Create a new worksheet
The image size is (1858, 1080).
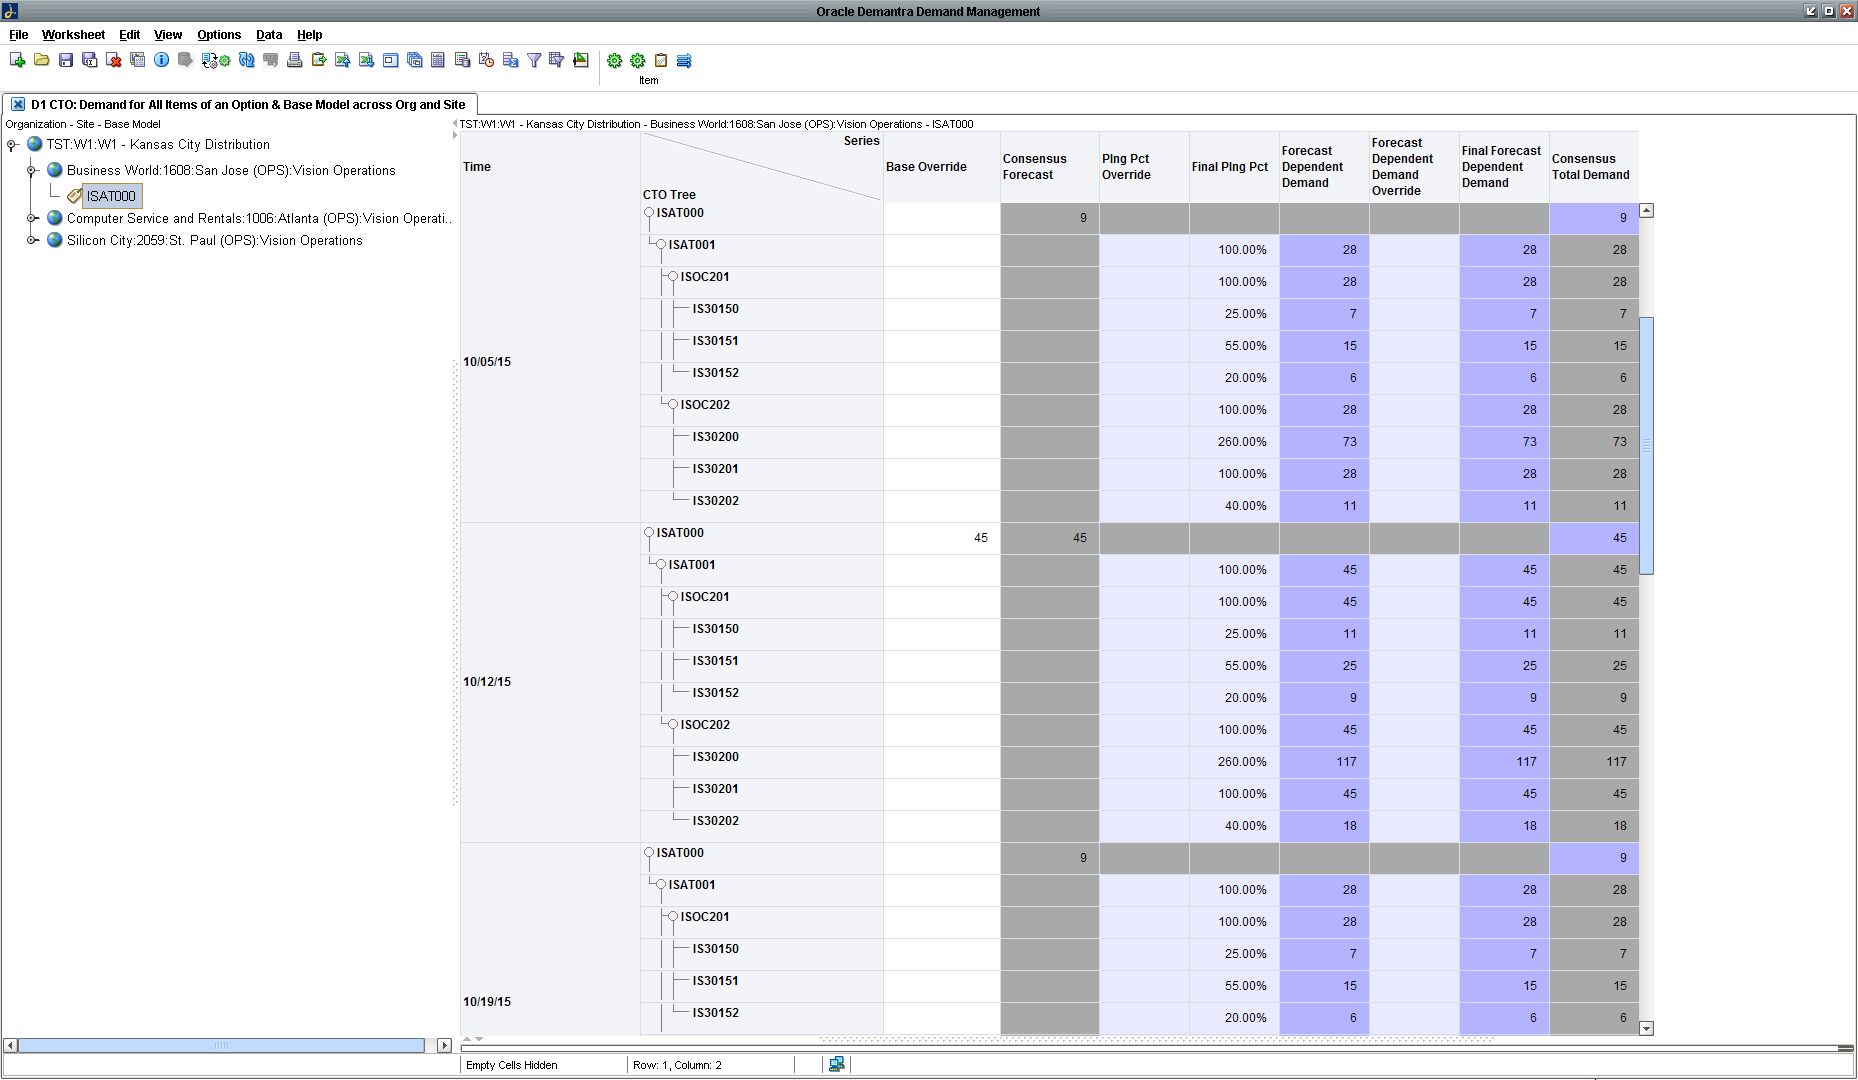[17, 60]
